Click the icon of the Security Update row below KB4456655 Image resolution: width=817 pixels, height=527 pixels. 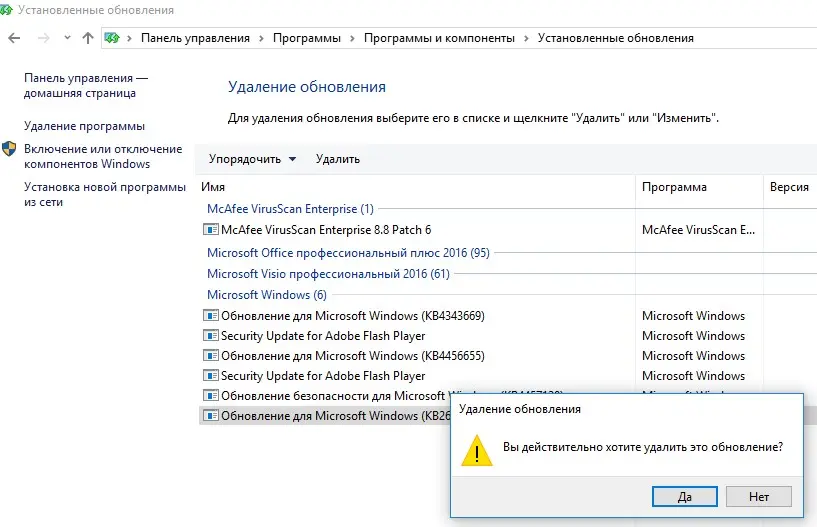[x=211, y=375]
